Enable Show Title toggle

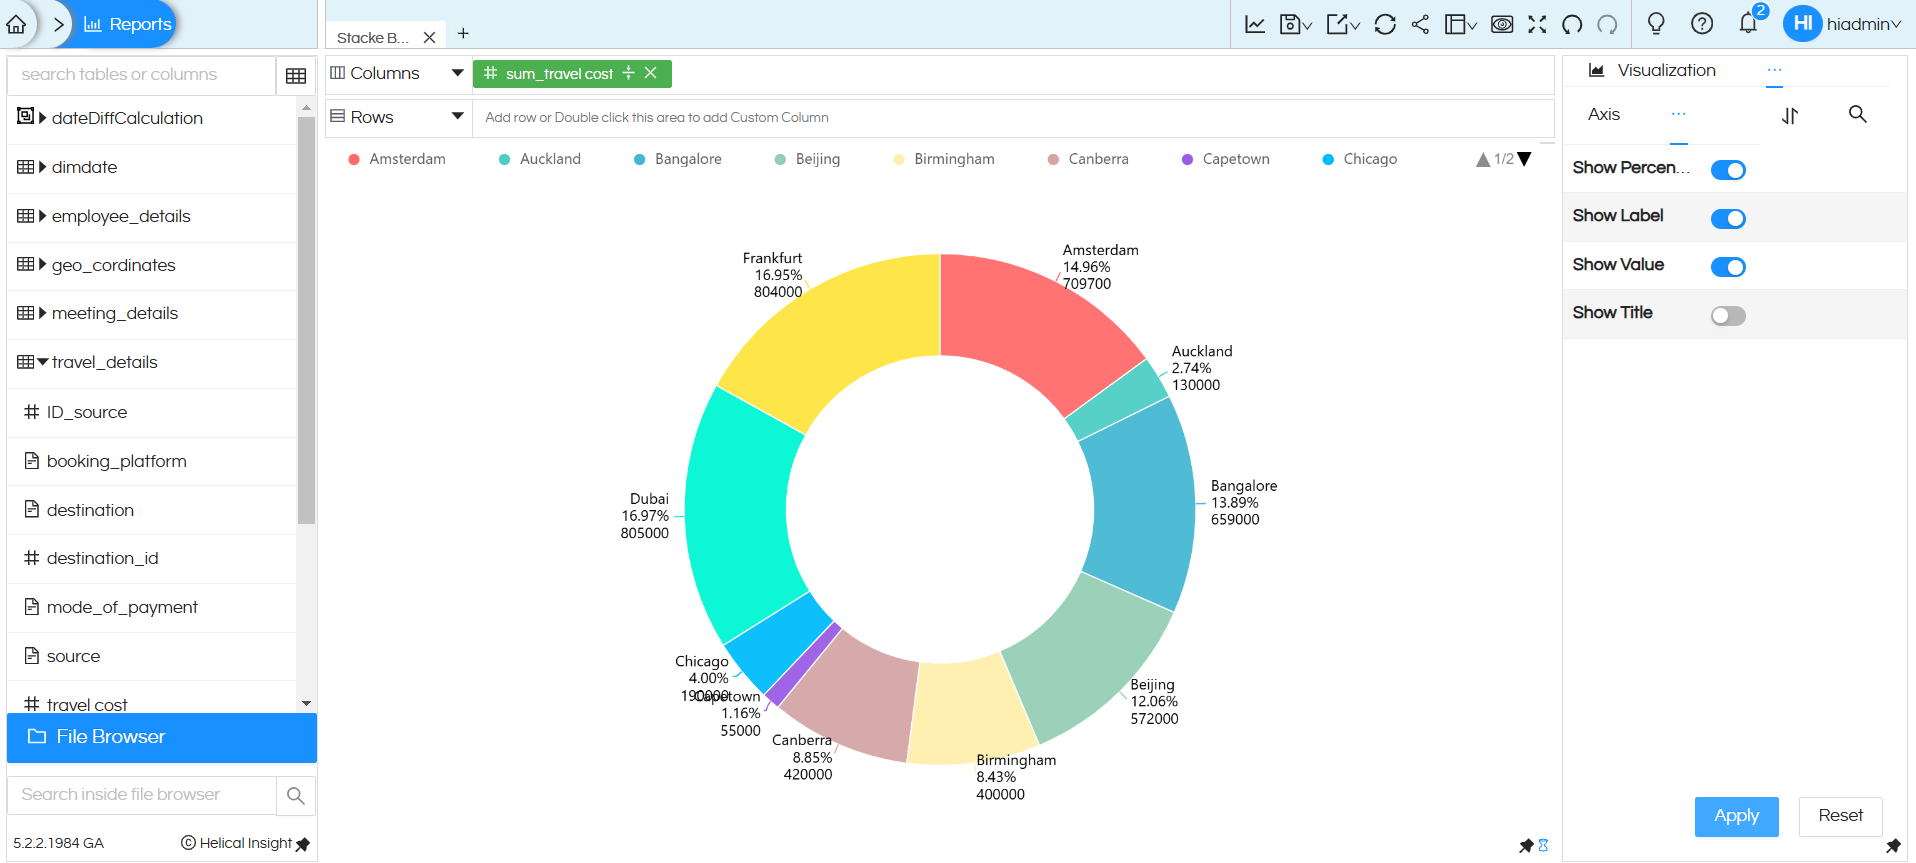tap(1728, 316)
